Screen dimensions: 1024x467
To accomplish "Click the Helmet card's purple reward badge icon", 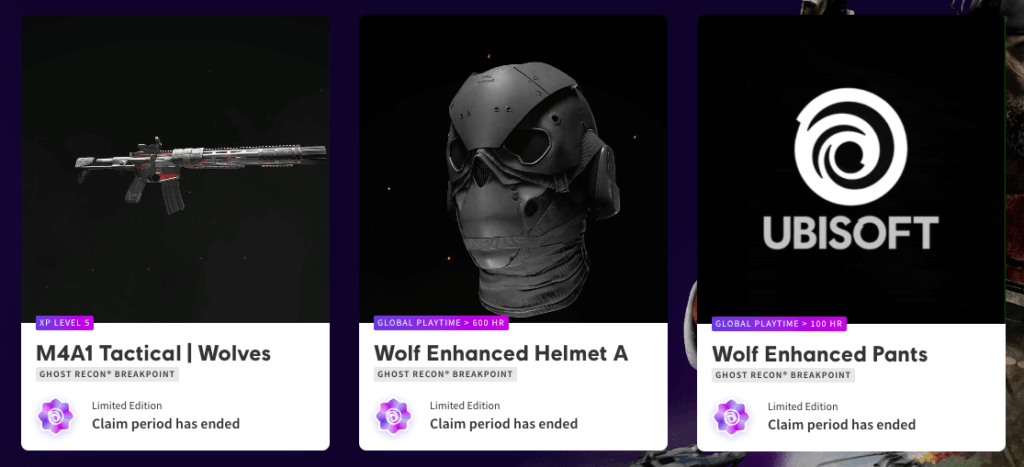I will (x=393, y=416).
